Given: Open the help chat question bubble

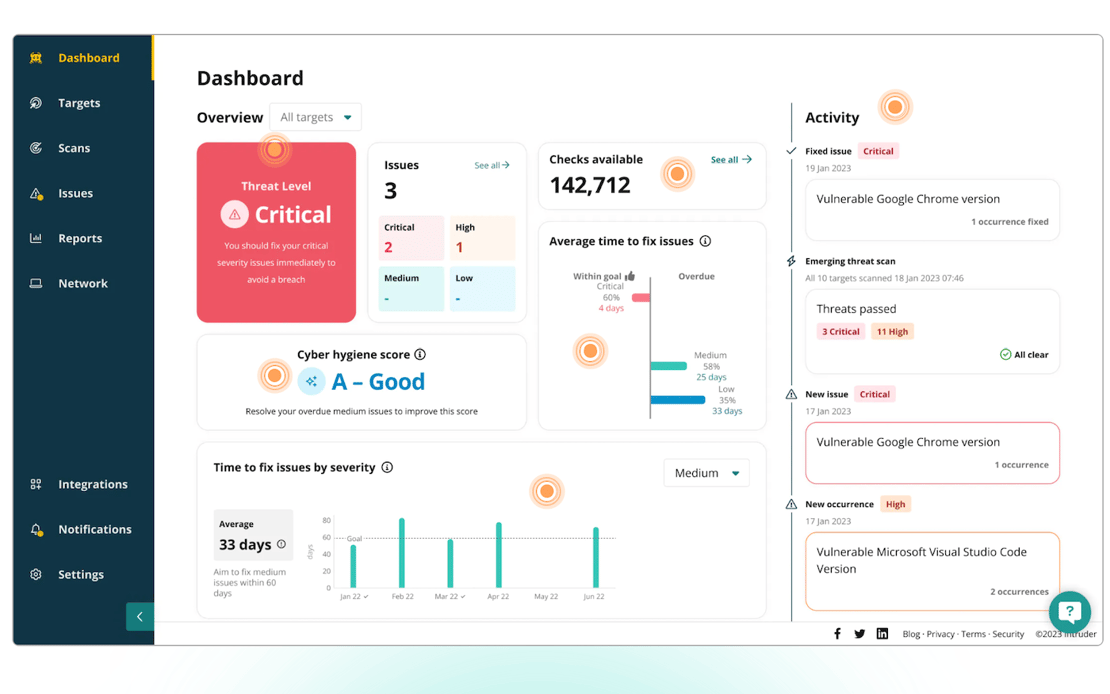Looking at the screenshot, I should (x=1070, y=611).
